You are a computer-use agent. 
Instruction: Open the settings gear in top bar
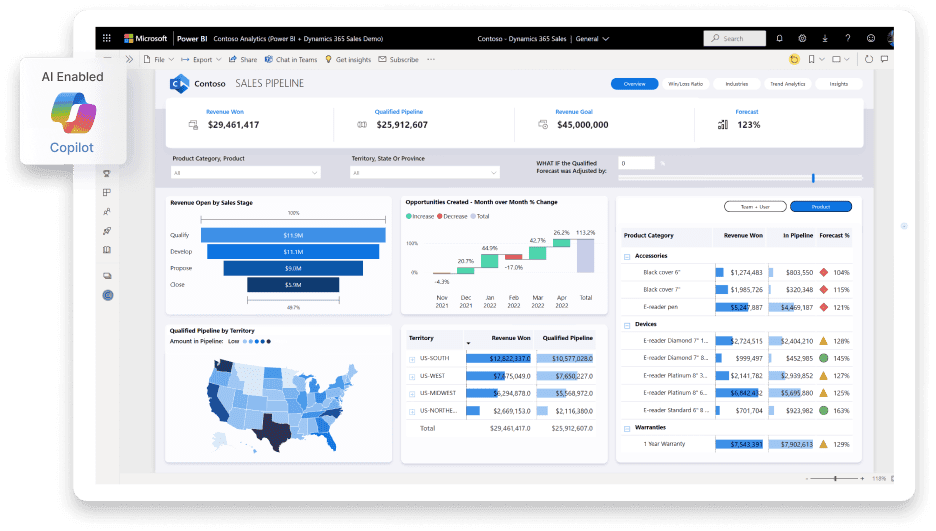(802, 38)
